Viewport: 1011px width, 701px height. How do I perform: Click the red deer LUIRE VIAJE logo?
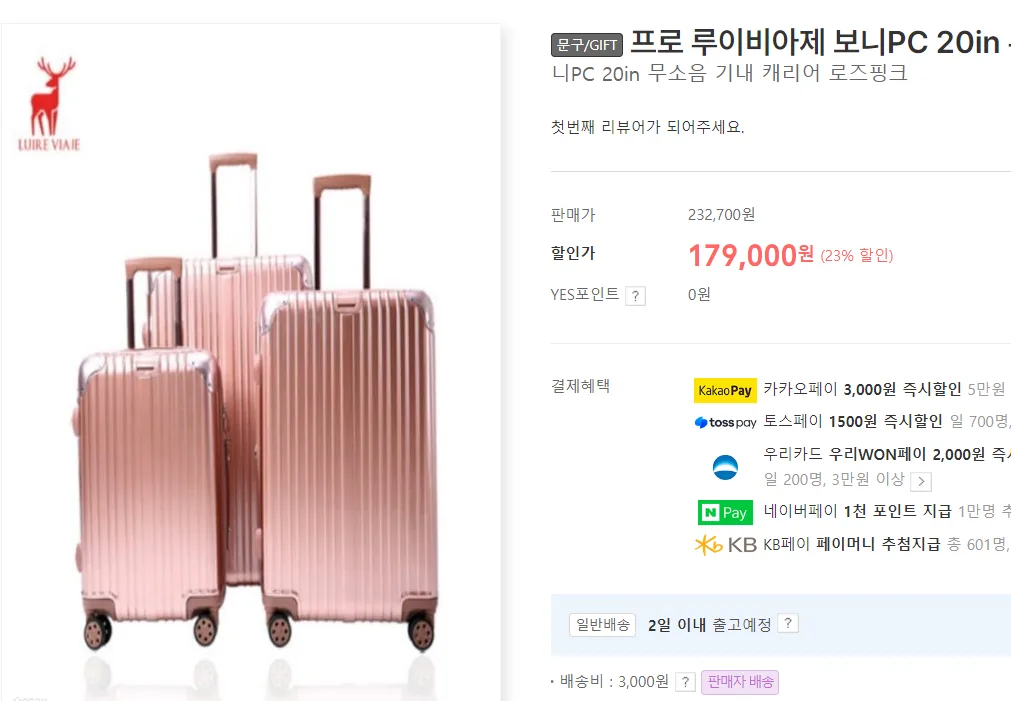(x=50, y=104)
